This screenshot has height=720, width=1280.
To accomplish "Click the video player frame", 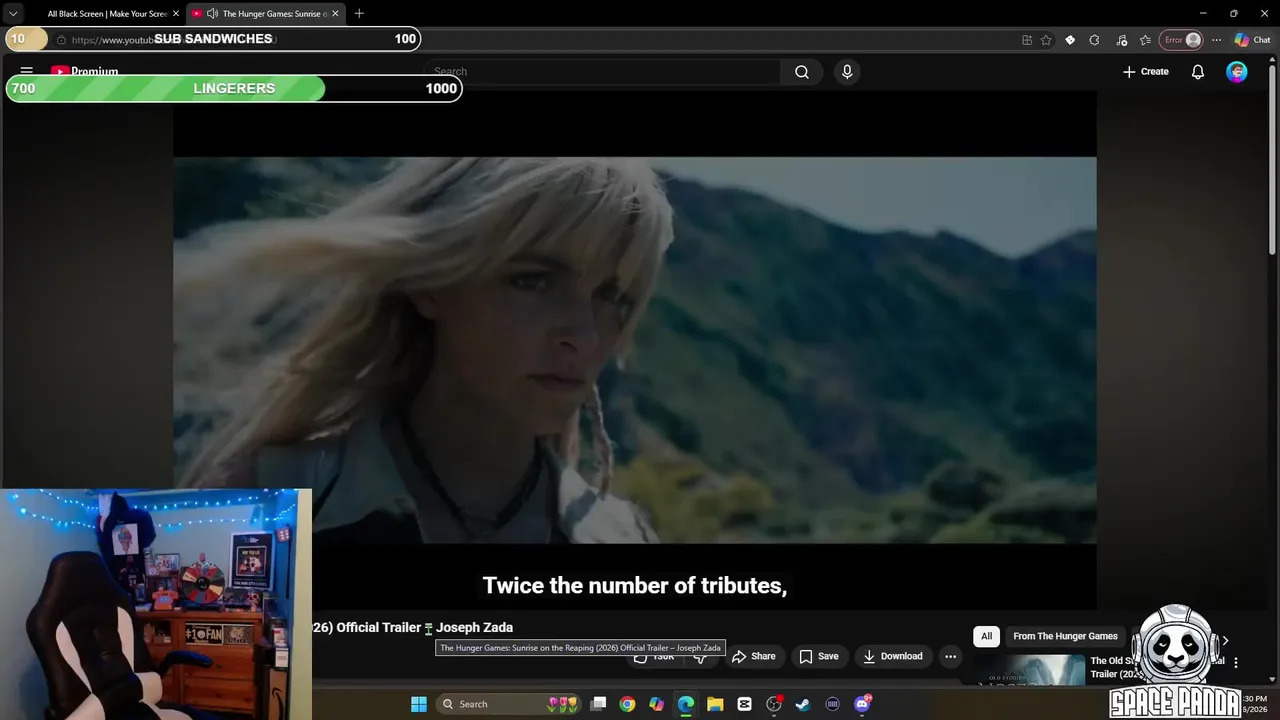I will point(634,350).
